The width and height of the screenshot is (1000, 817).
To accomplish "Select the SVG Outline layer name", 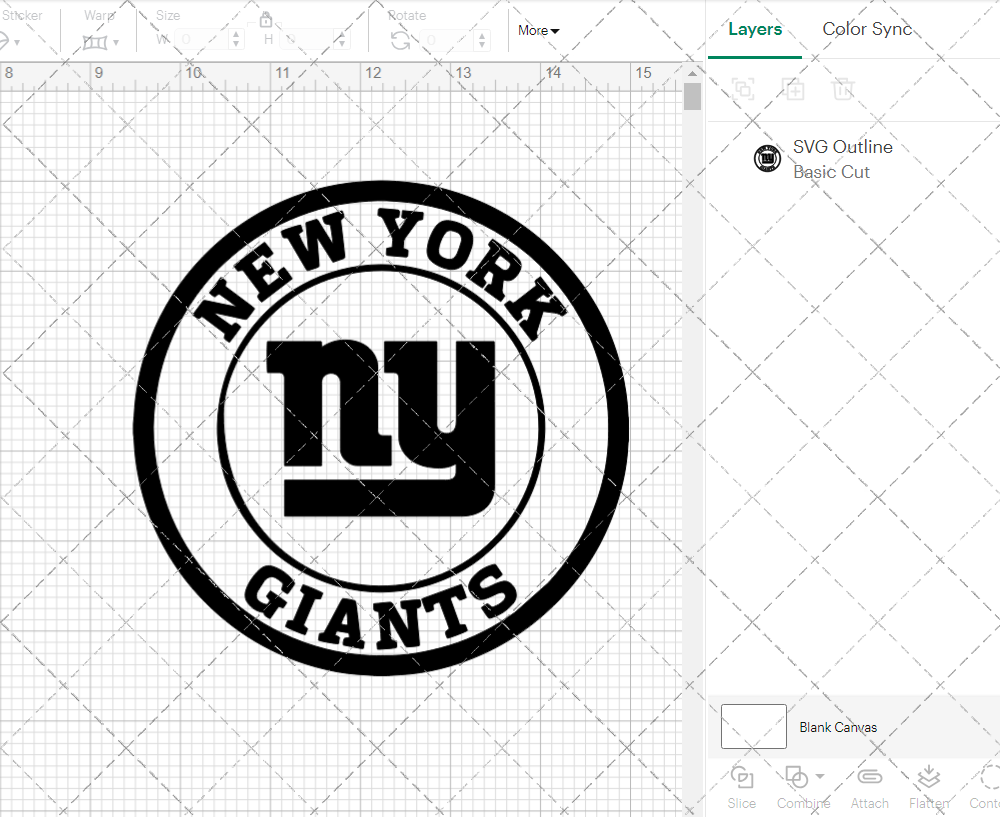I will [842, 147].
